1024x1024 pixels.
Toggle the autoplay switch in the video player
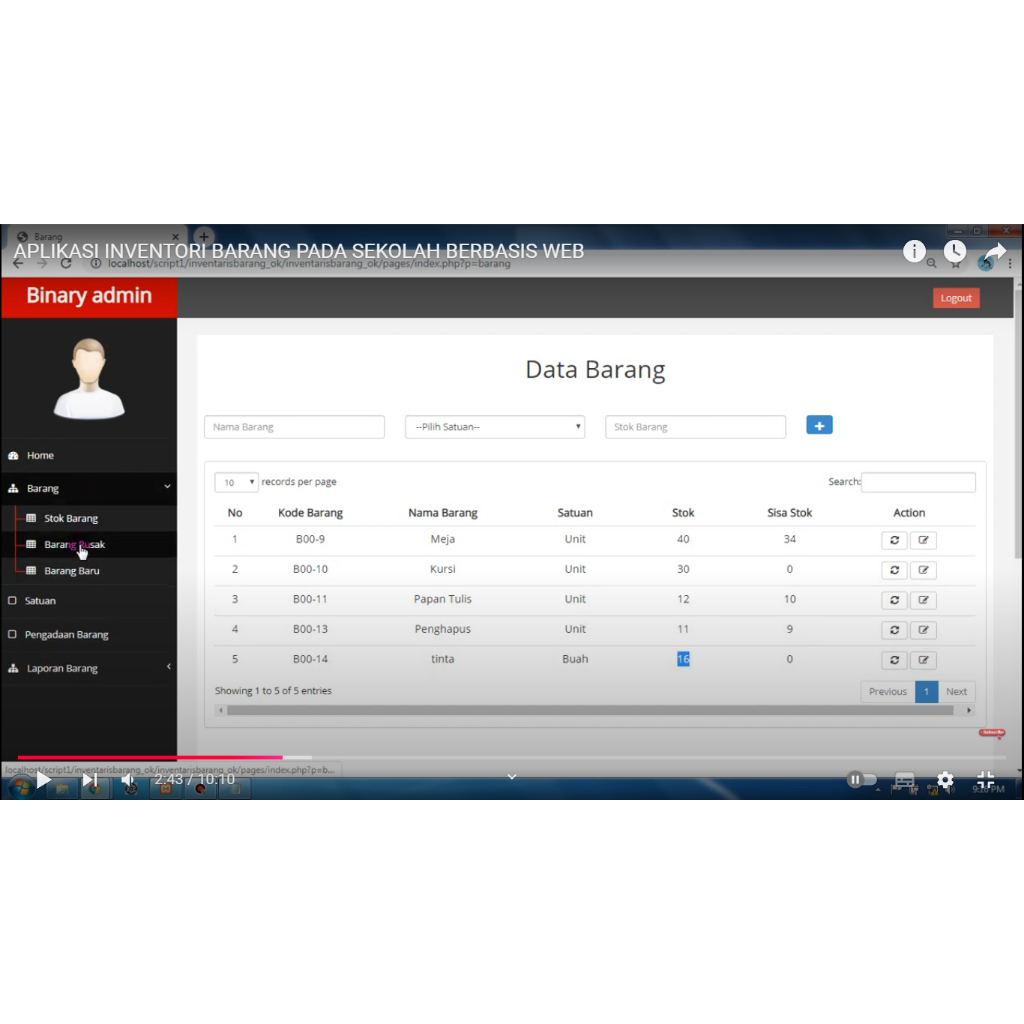[861, 780]
